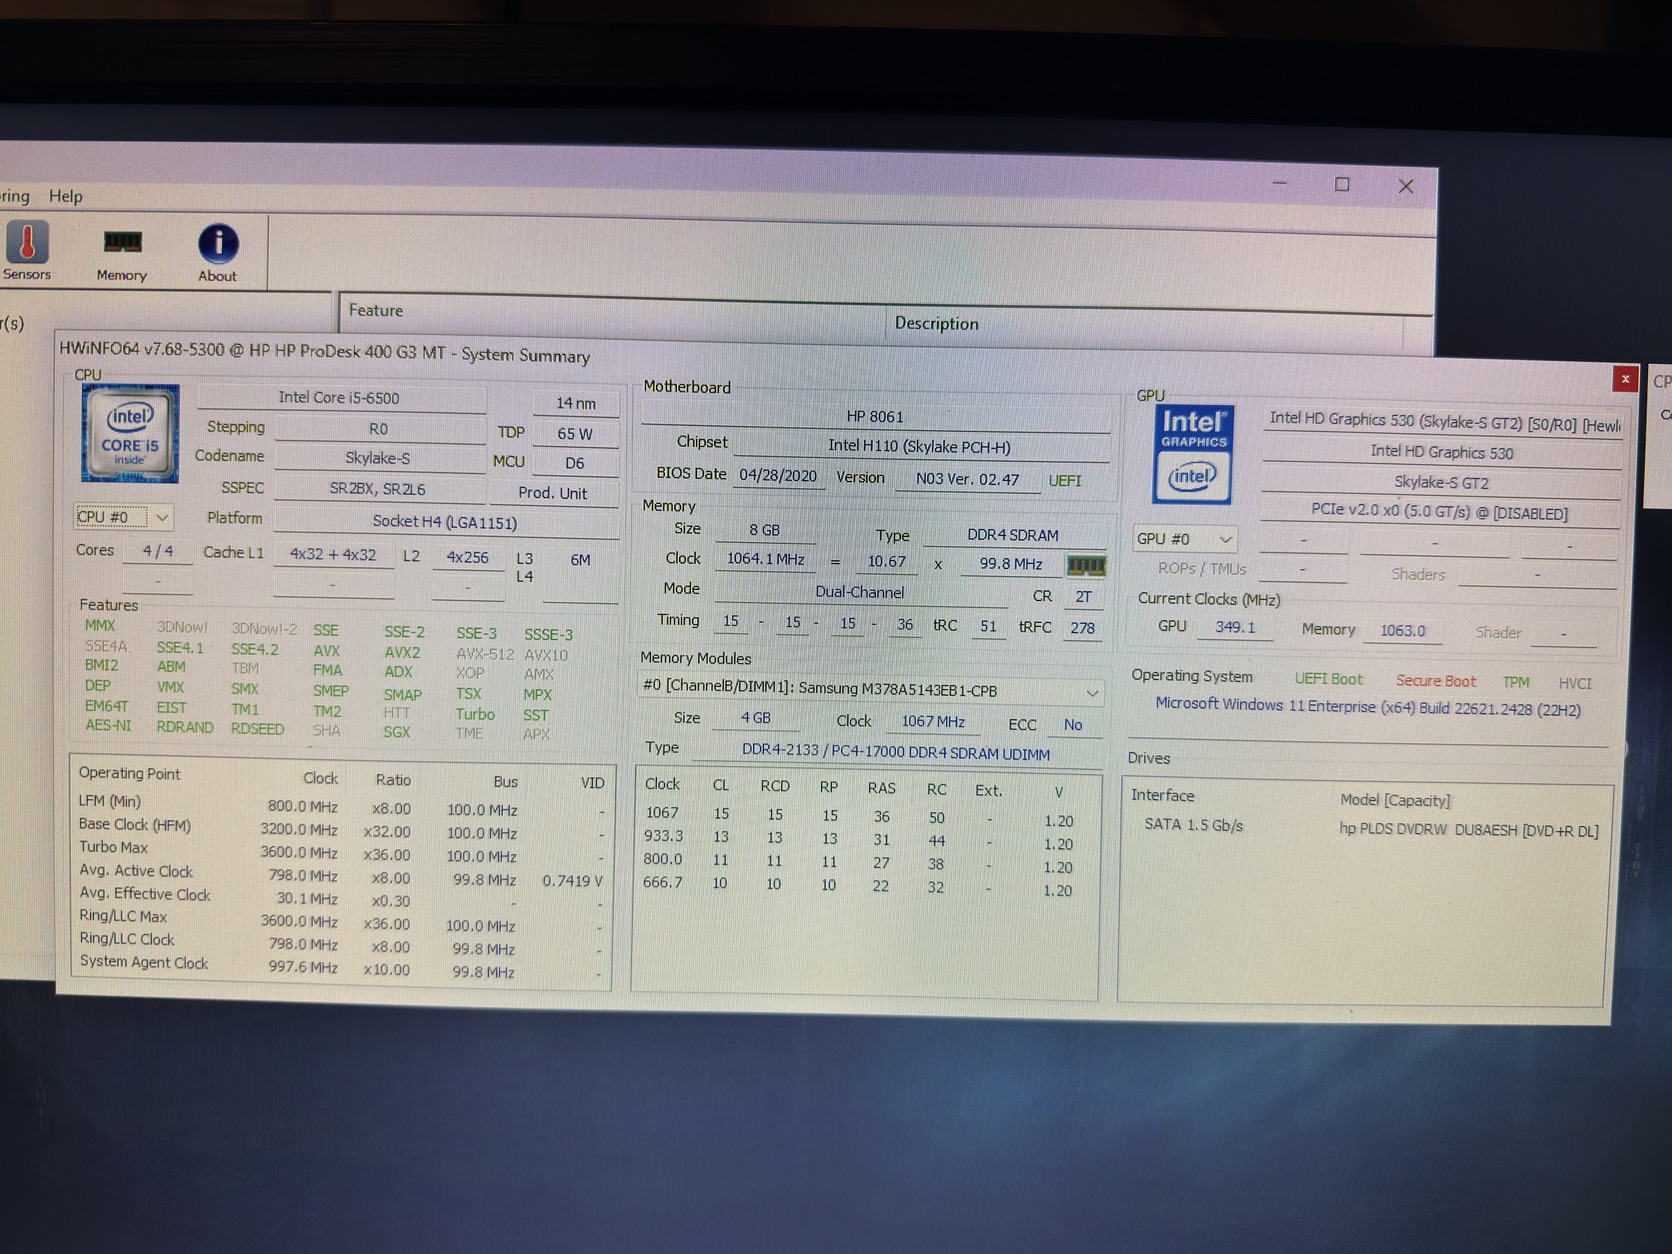This screenshot has height=1254, width=1672.
Task: Open the Sensors tool in the HWiNFO toolbar
Action: (27, 251)
